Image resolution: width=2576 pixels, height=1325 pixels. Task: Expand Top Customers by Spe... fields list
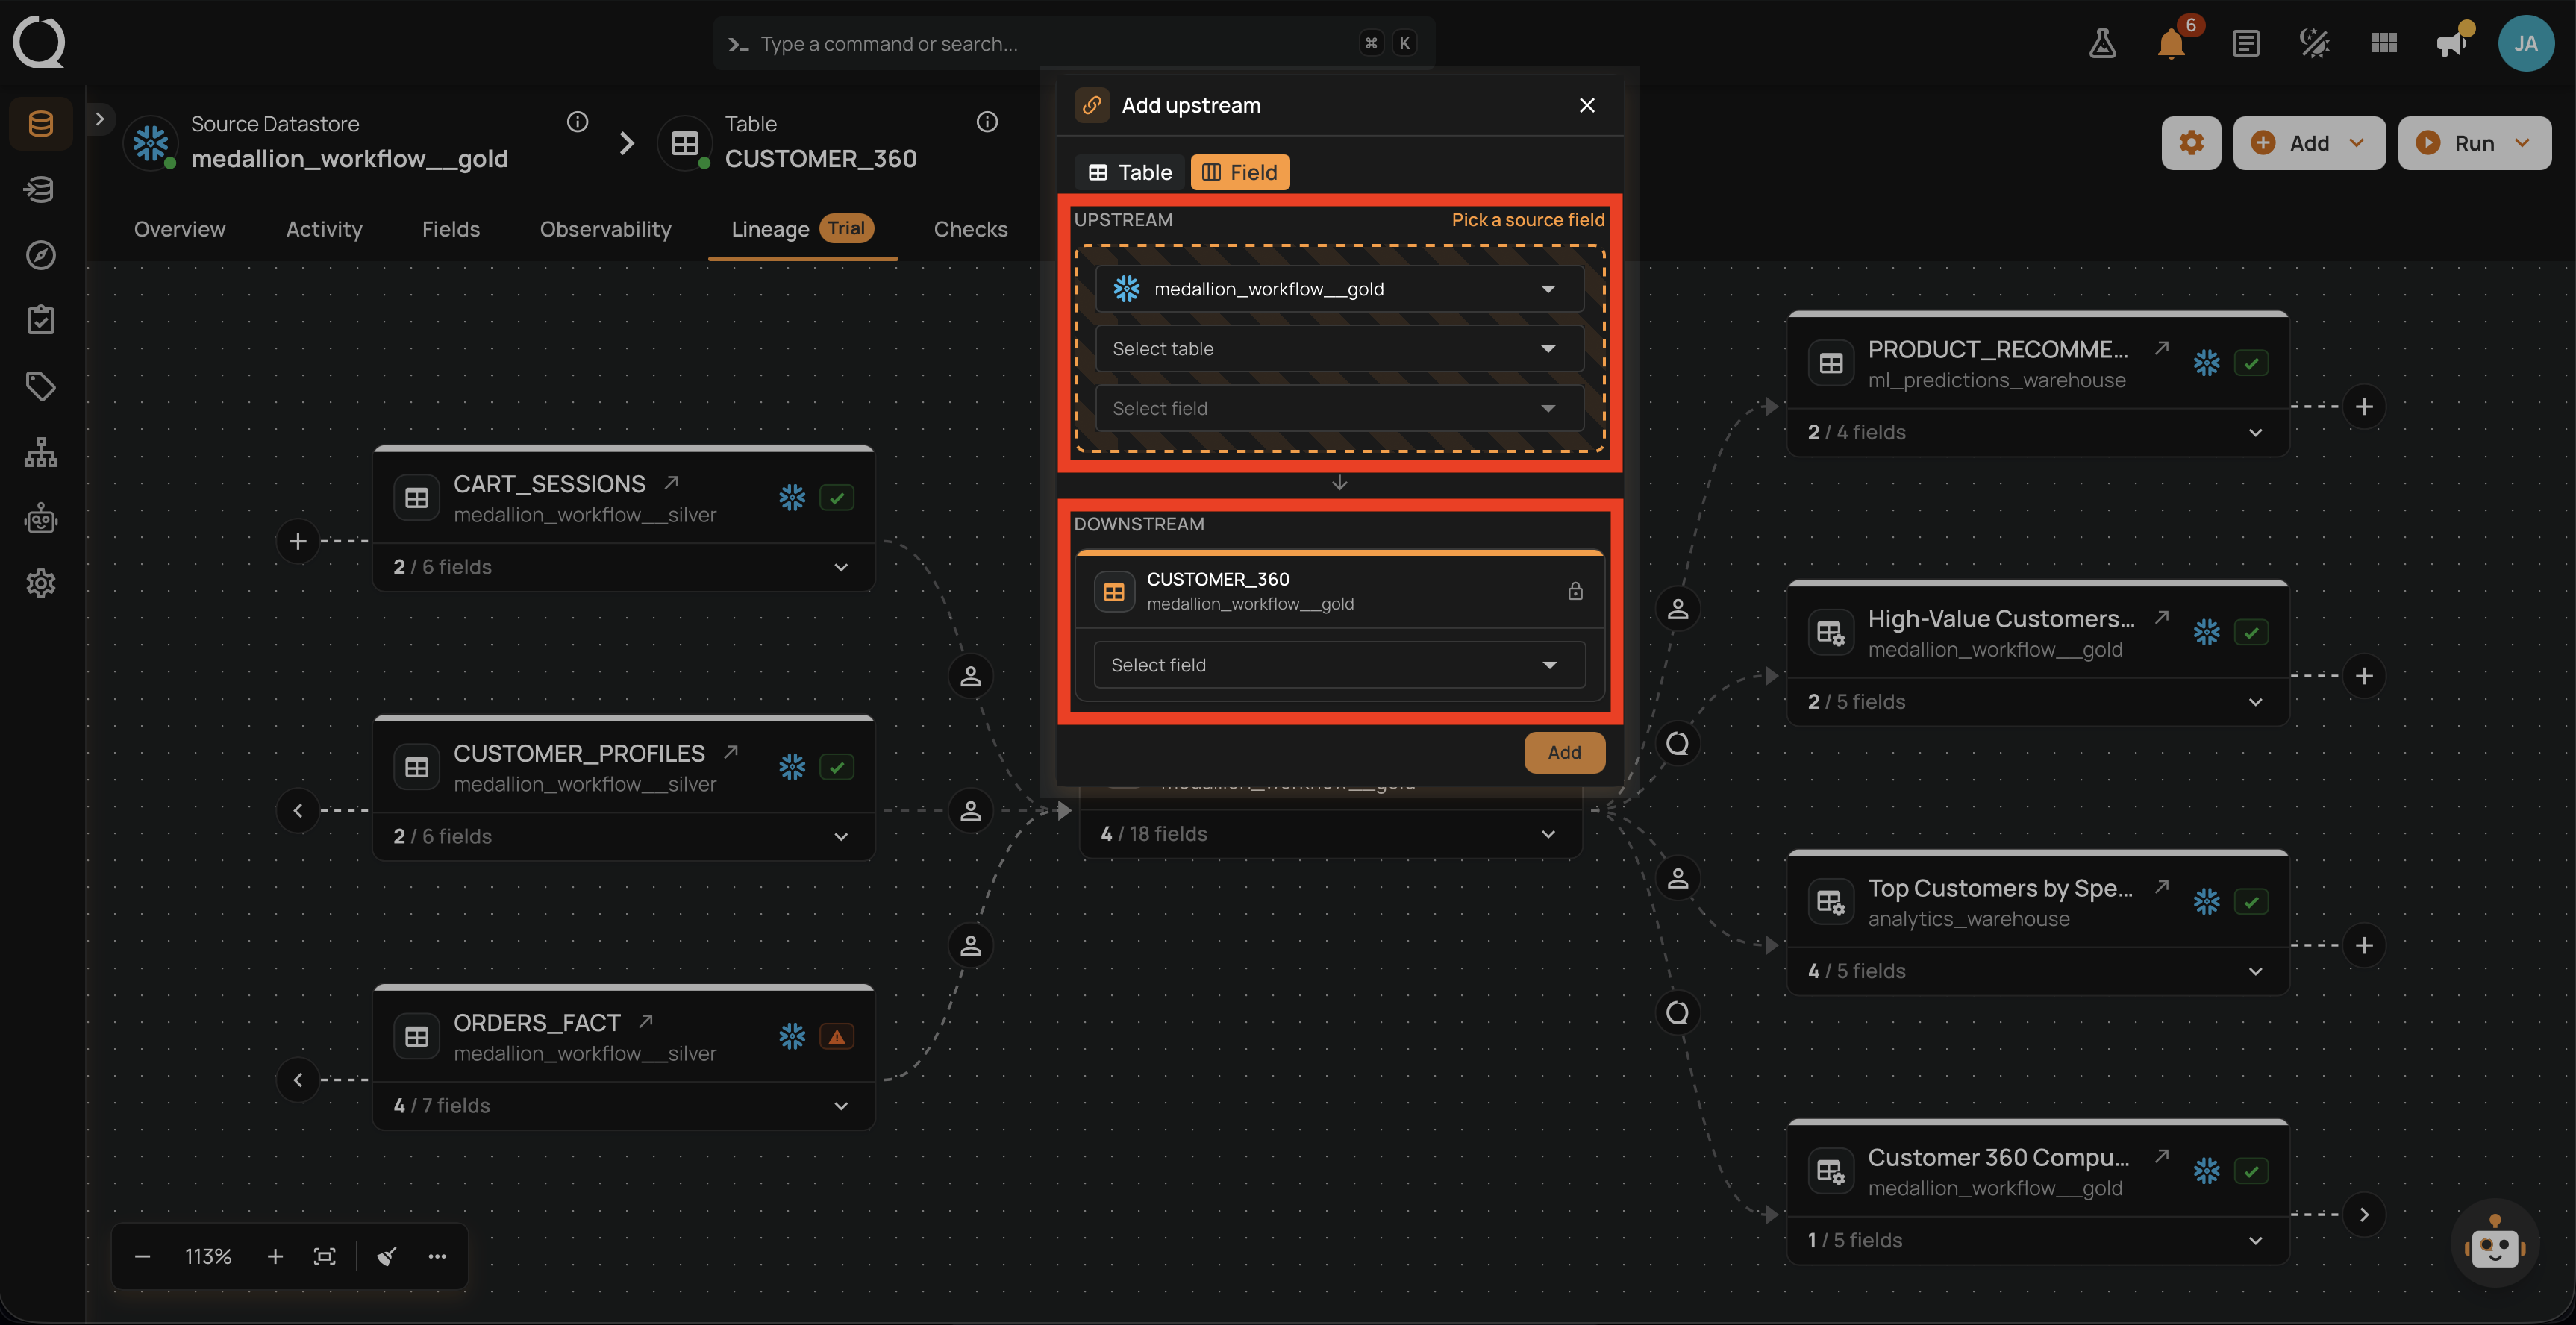coord(2255,971)
